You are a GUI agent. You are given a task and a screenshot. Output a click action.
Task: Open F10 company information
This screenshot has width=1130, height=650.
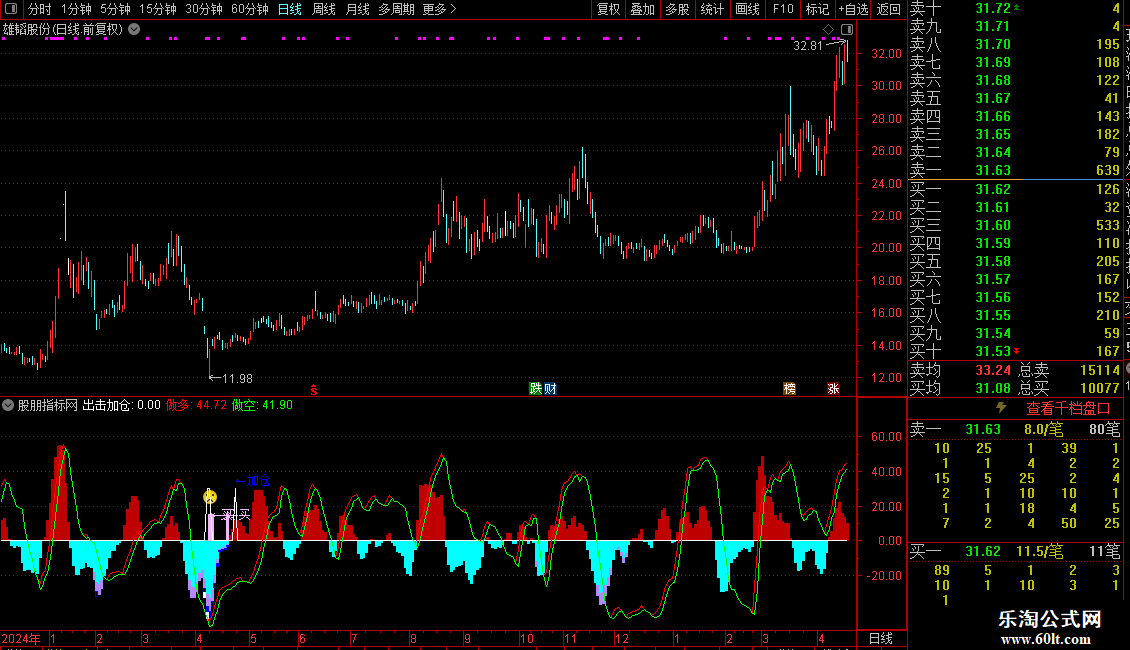tap(783, 9)
